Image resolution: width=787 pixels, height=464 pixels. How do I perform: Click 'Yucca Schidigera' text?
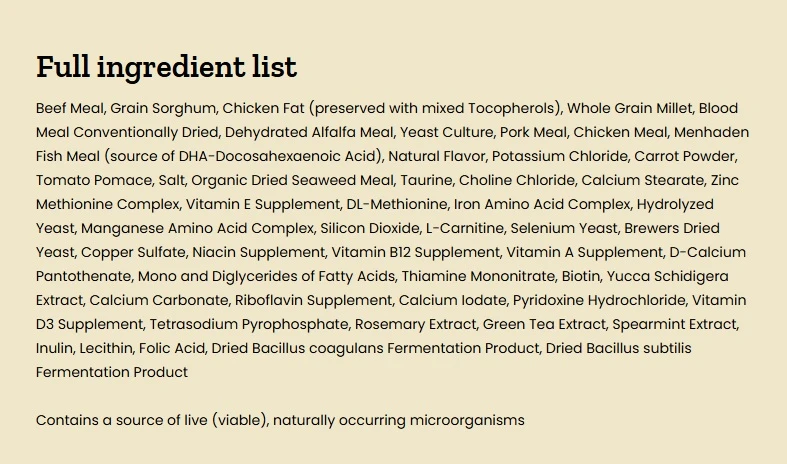668,276
